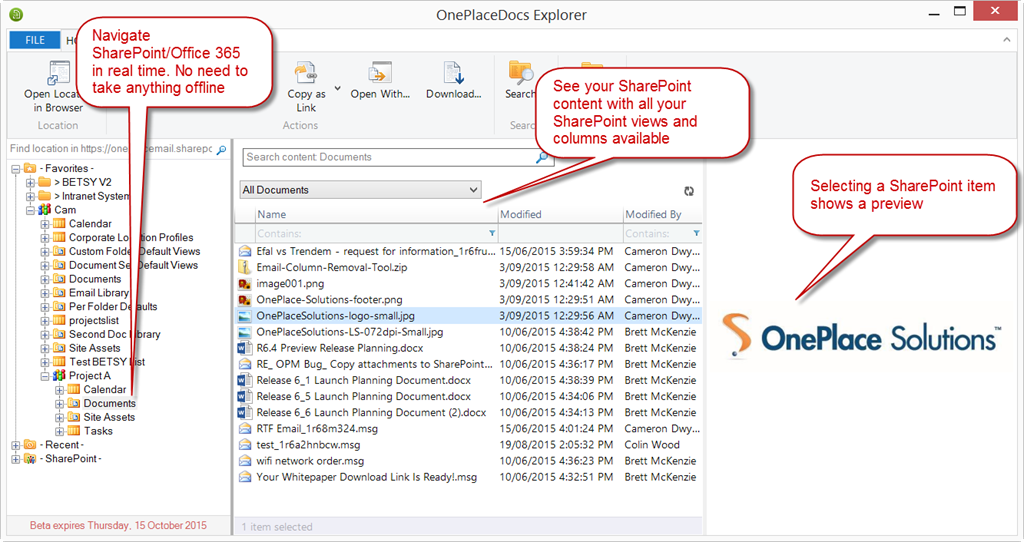Click the refresh icon above the list

click(x=689, y=191)
